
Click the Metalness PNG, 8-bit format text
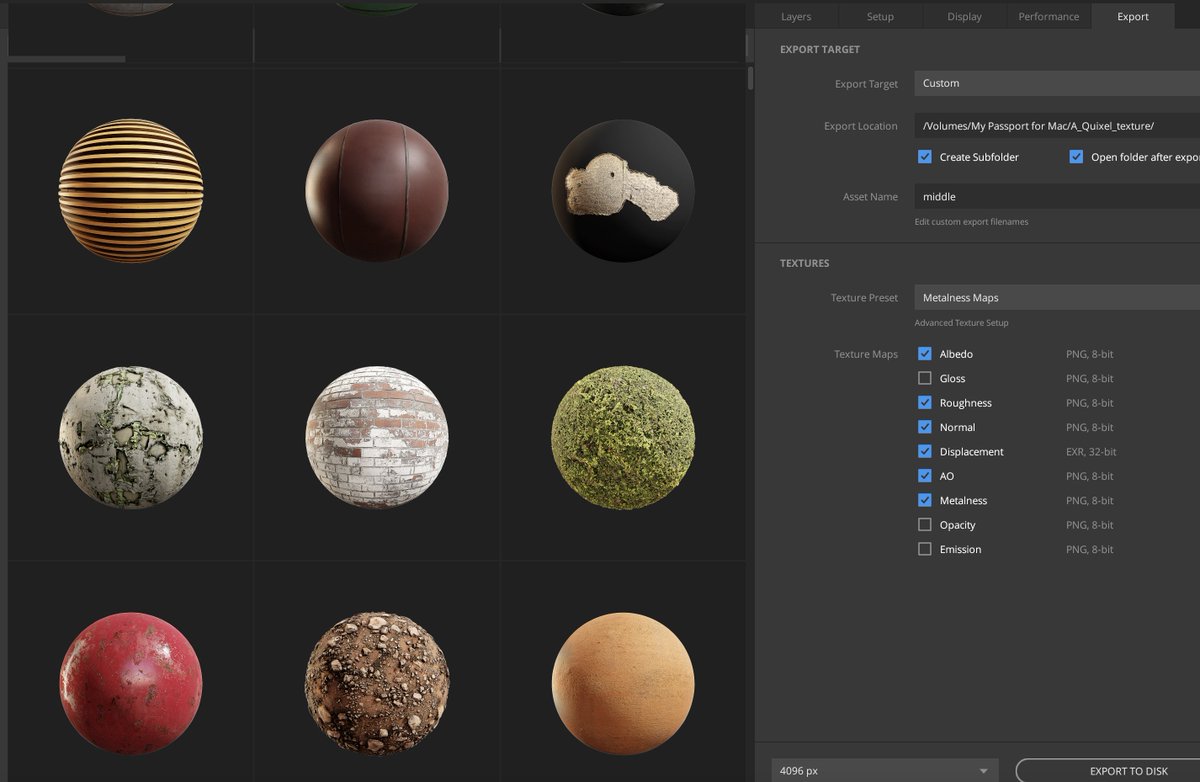pos(1089,501)
